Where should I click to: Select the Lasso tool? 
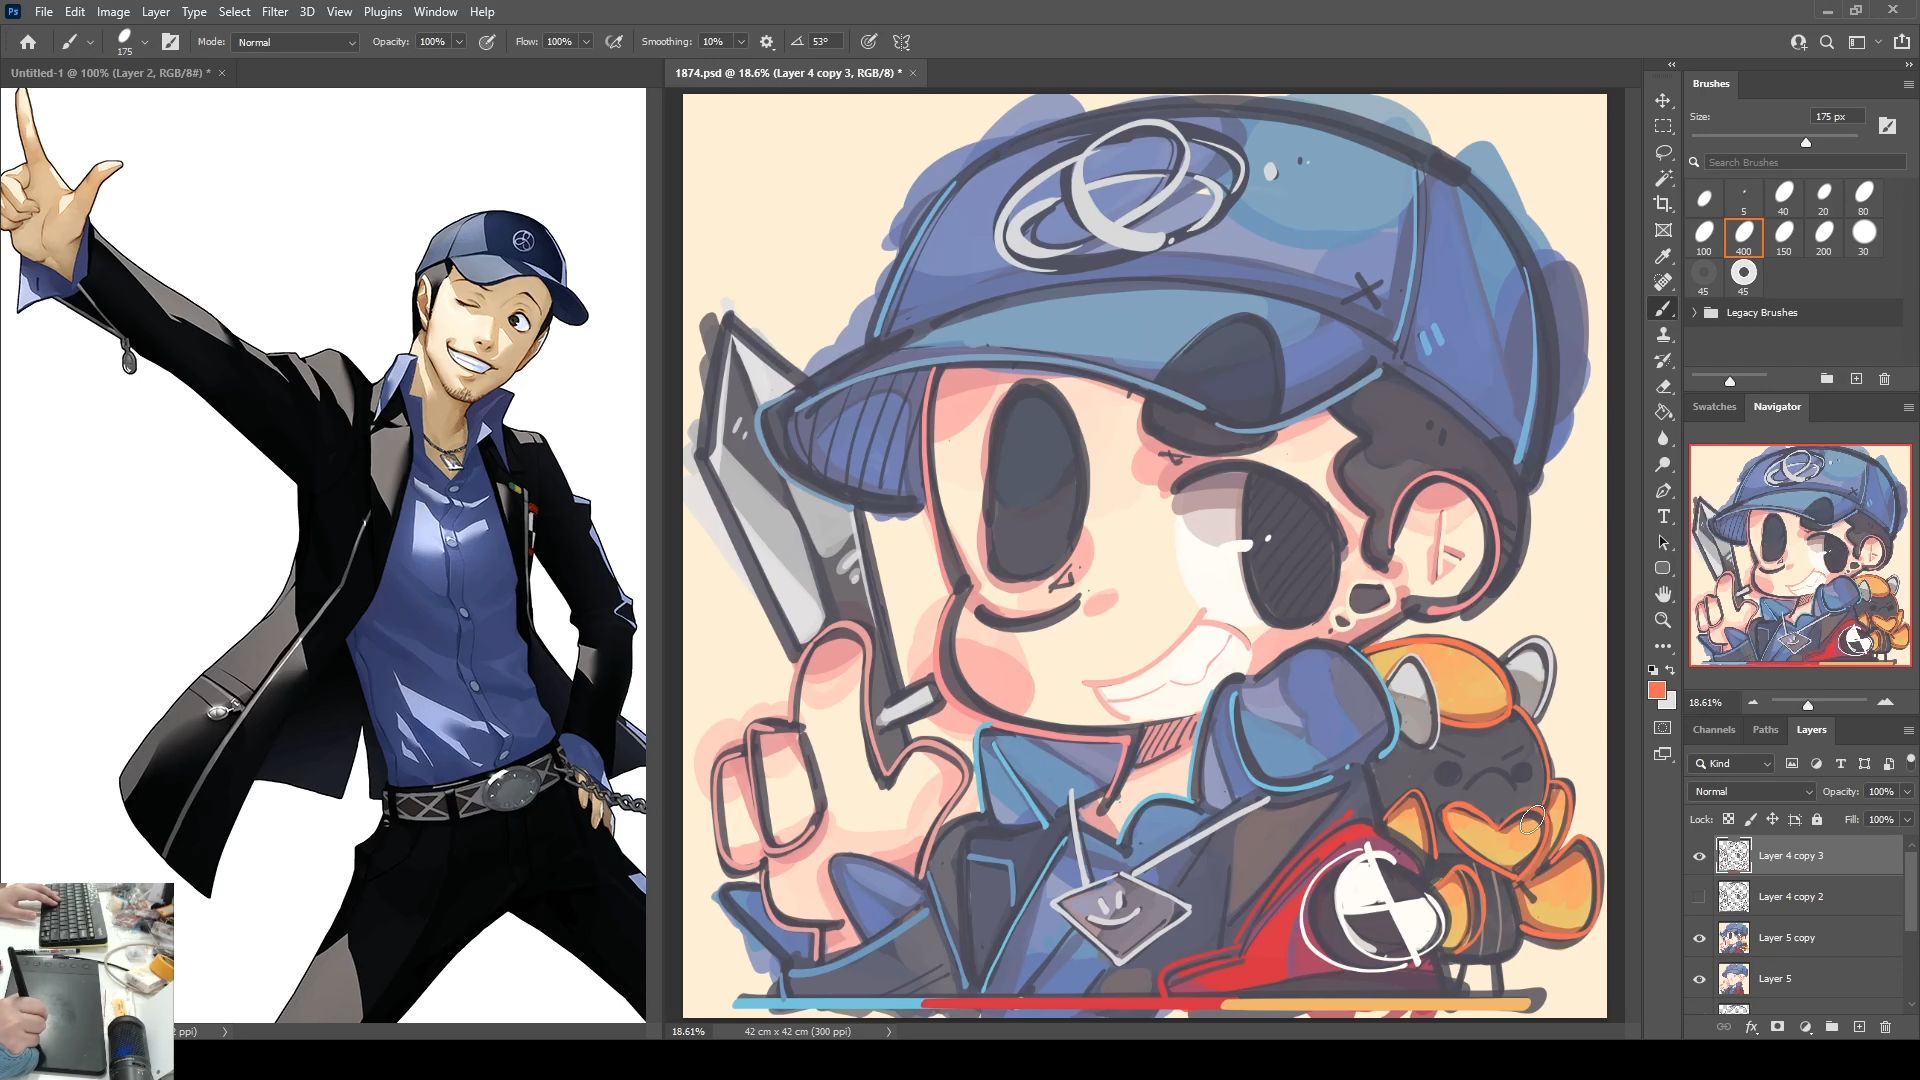tap(1663, 152)
